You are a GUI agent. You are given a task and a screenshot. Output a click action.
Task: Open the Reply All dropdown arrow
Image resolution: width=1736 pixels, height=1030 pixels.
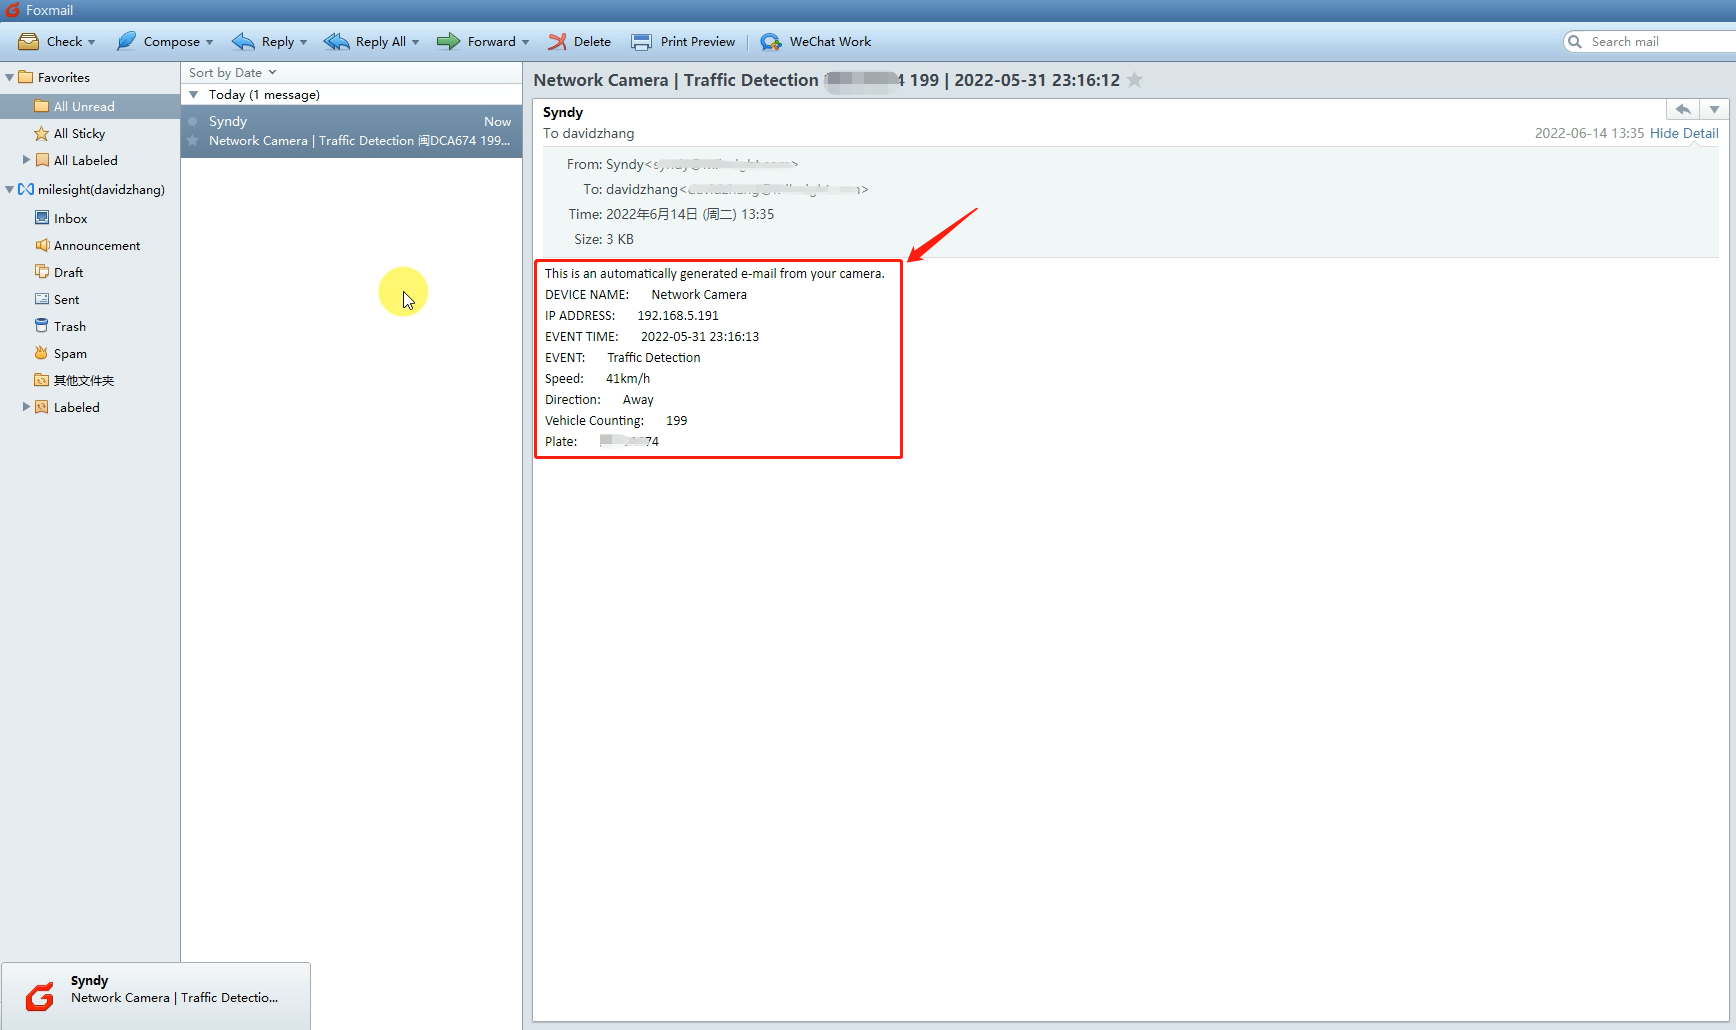(416, 42)
